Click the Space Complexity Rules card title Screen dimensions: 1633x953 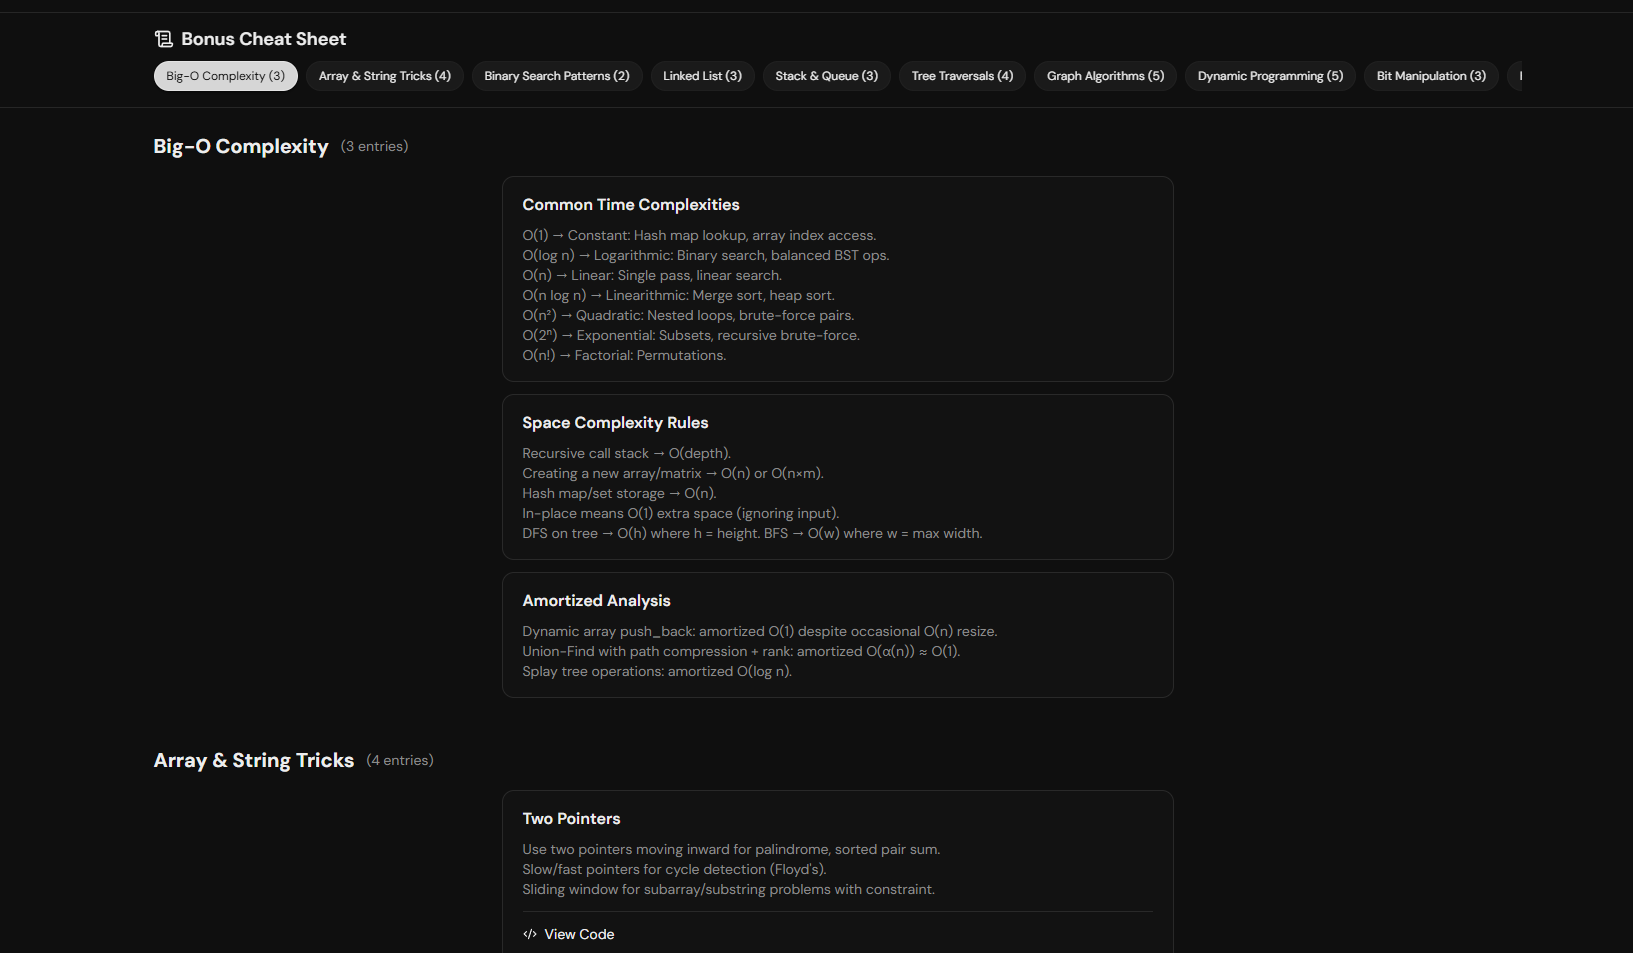tap(615, 423)
